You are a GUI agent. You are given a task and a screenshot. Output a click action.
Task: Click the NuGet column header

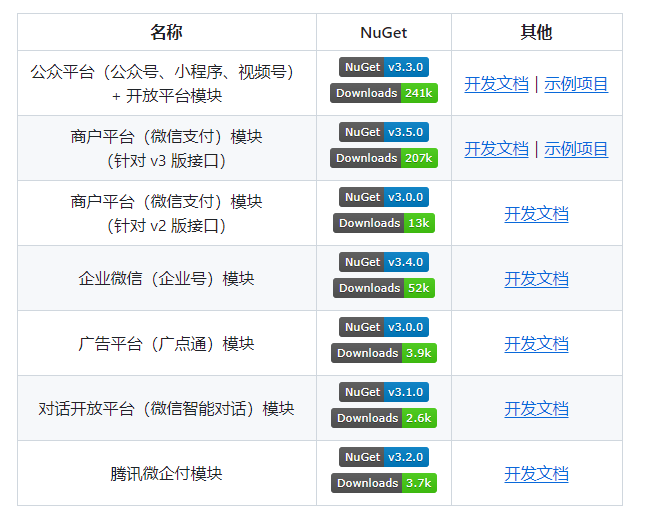[384, 32]
